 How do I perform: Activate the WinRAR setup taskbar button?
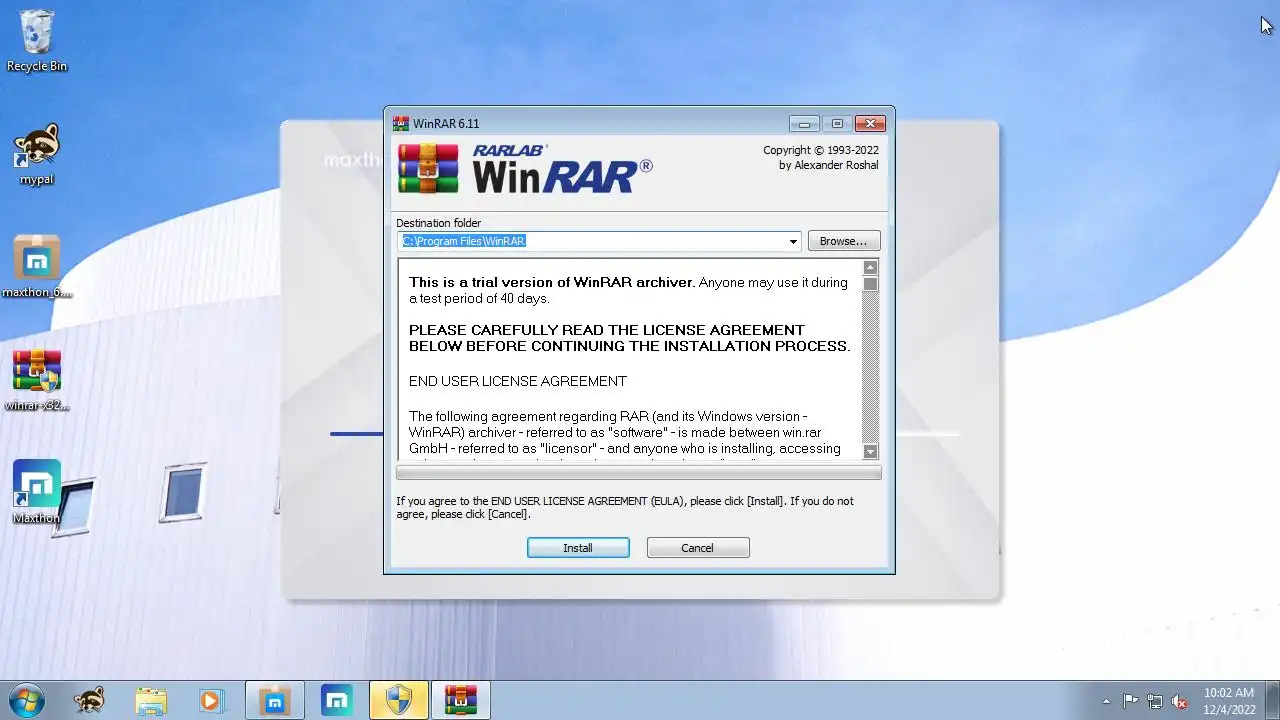click(461, 700)
